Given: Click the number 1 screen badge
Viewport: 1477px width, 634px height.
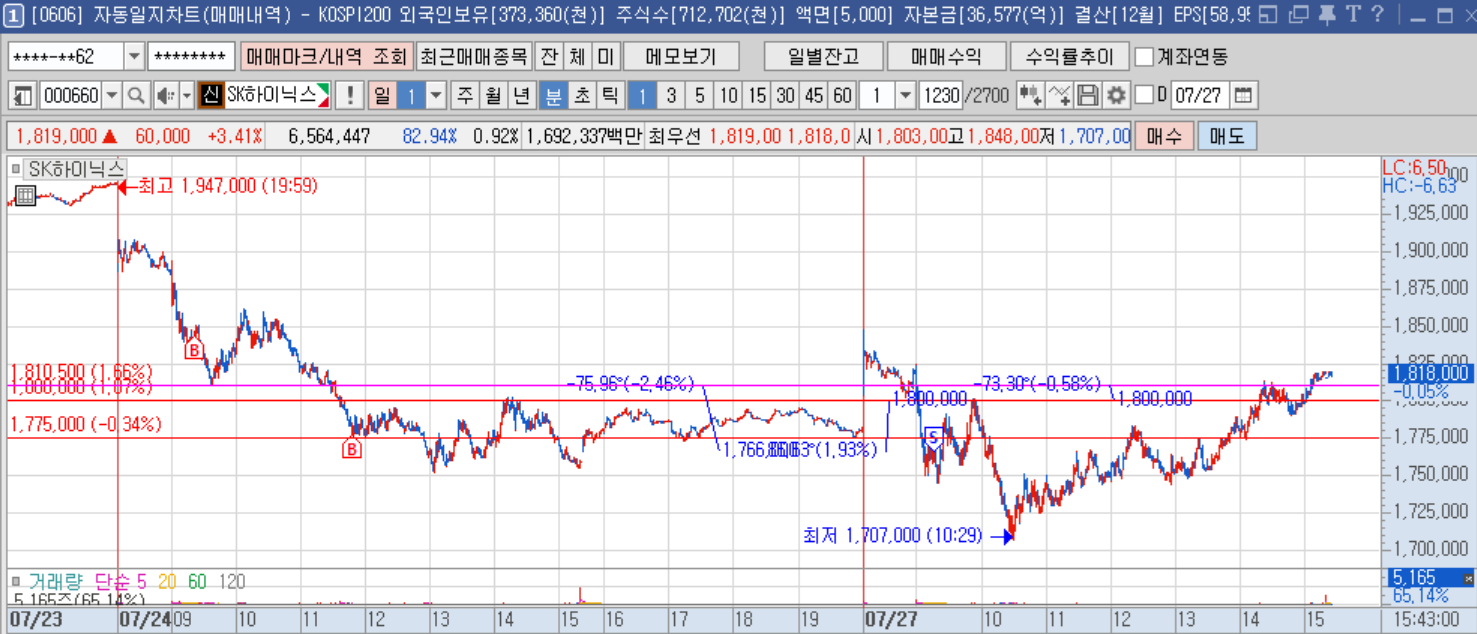Looking at the screenshot, I should (x=14, y=15).
